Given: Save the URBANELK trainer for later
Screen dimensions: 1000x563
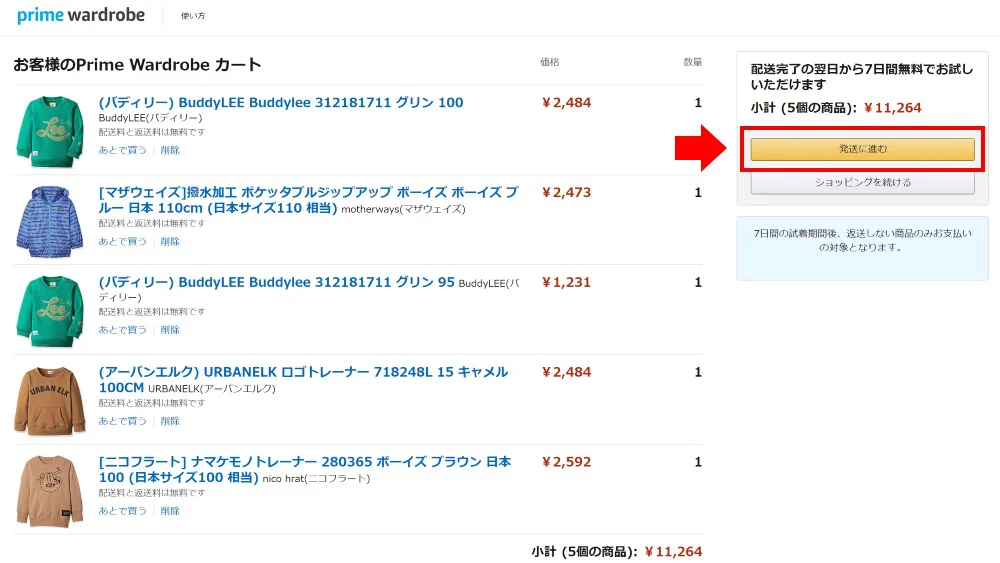Looking at the screenshot, I should point(122,421).
